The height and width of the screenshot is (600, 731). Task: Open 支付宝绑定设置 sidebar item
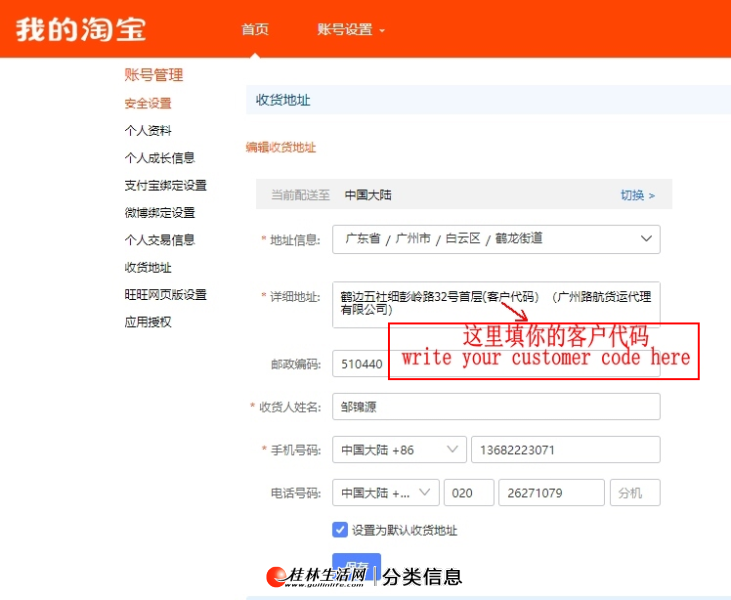point(165,186)
